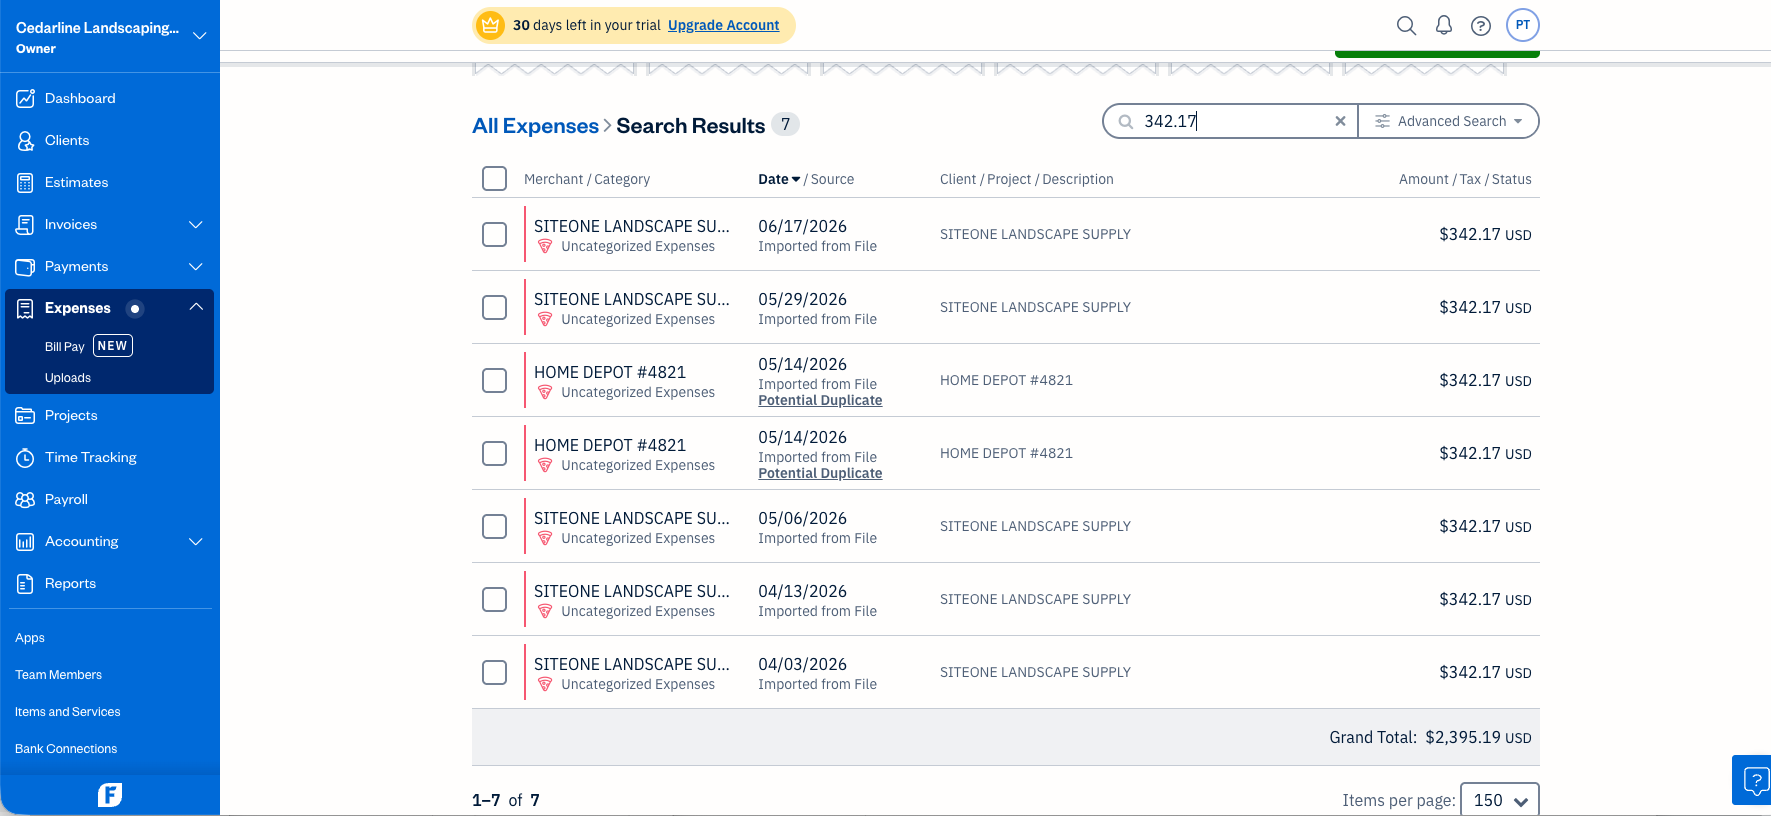Screen dimensions: 1771x816
Task: Go back to All Expenses breadcrumb
Action: tap(535, 126)
